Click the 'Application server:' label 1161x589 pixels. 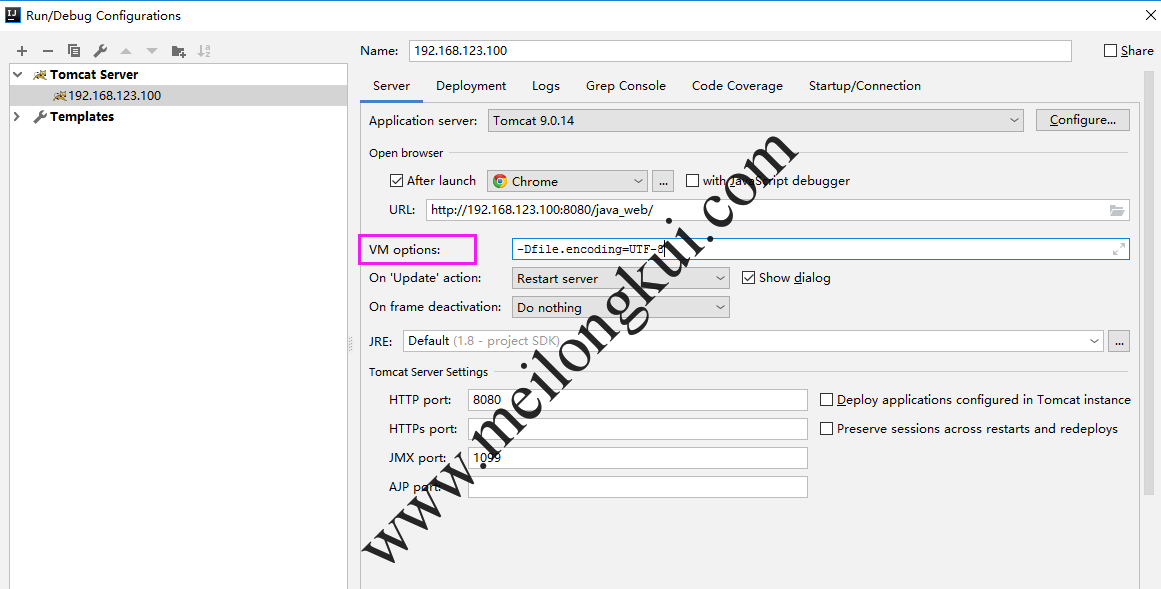[x=424, y=121]
